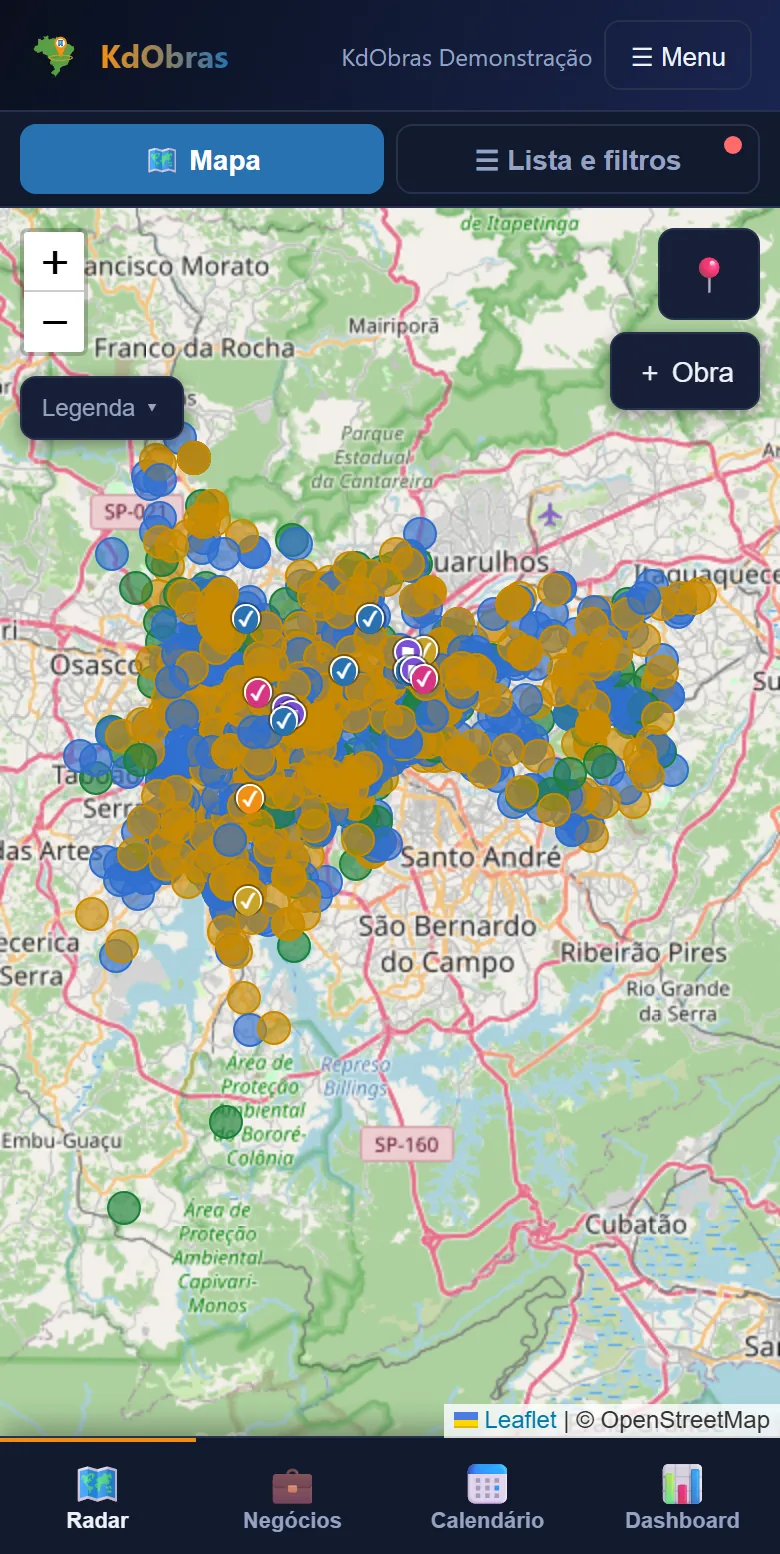Zoom out with the minus button

[x=54, y=322]
